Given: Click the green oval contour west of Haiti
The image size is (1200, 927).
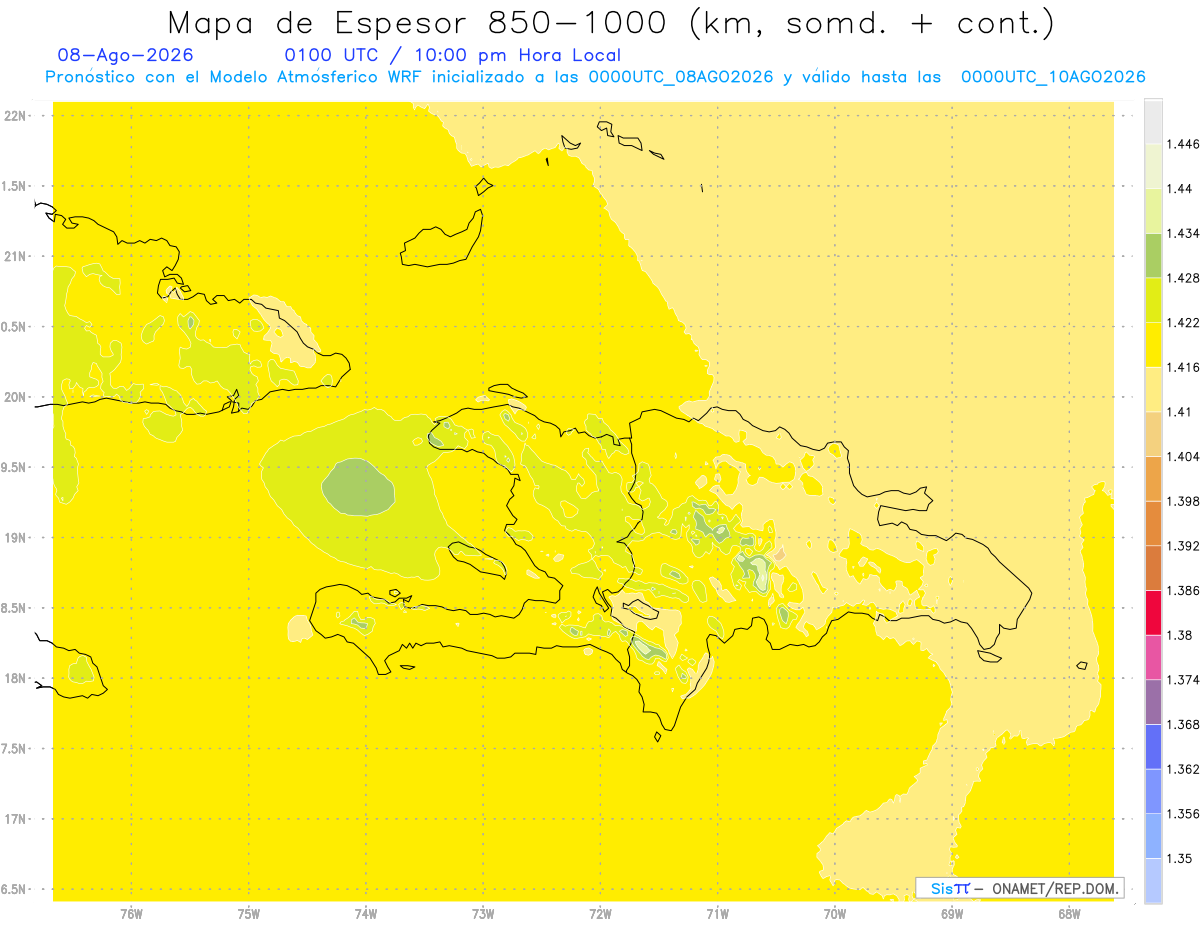Looking at the screenshot, I should point(359,488).
